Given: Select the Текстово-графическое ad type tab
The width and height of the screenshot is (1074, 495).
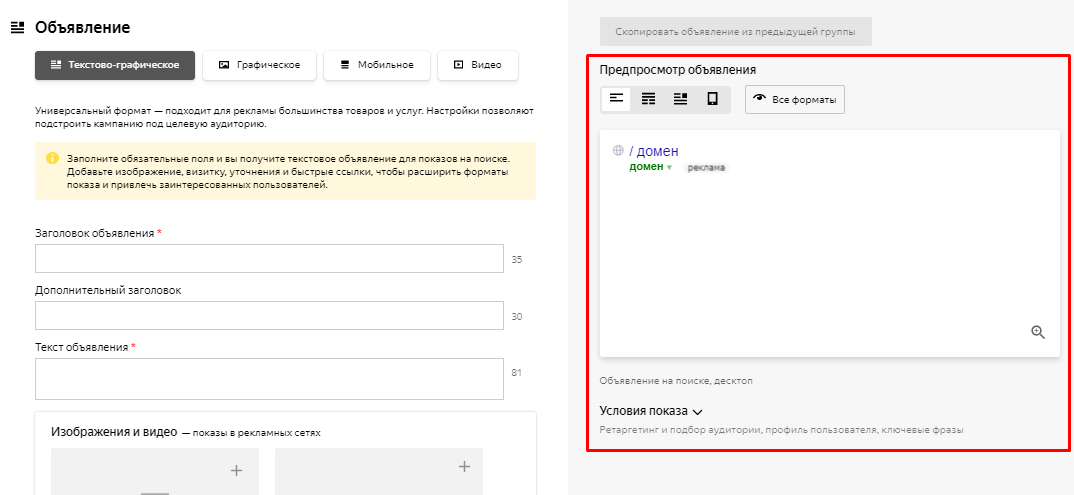Looking at the screenshot, I should pyautogui.click(x=115, y=65).
